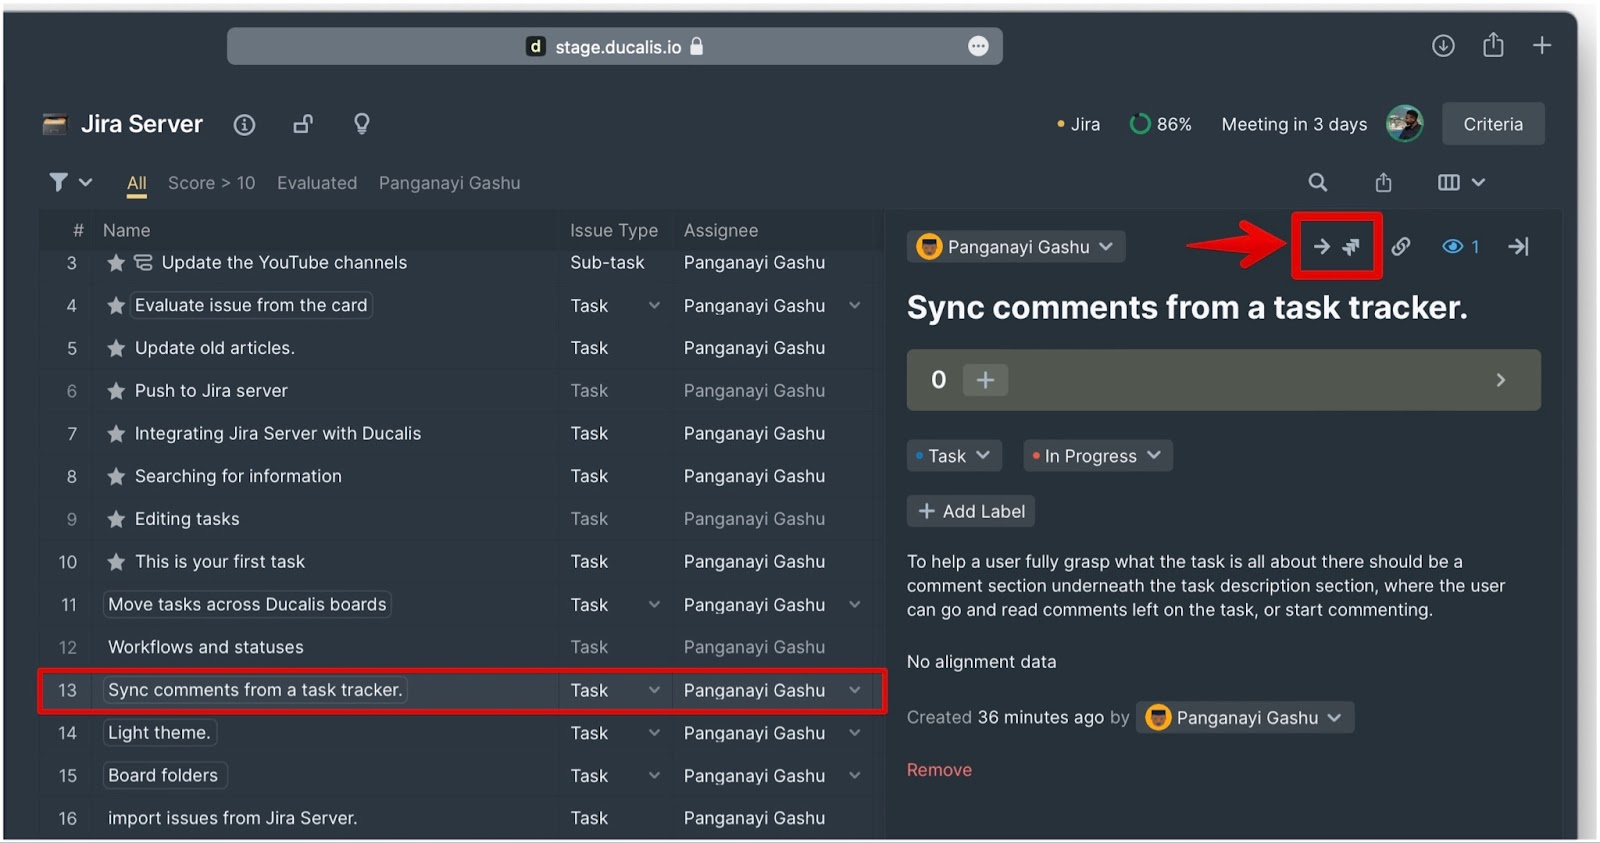Click Add Label button
The height and width of the screenshot is (843, 1600).
pos(971,511)
